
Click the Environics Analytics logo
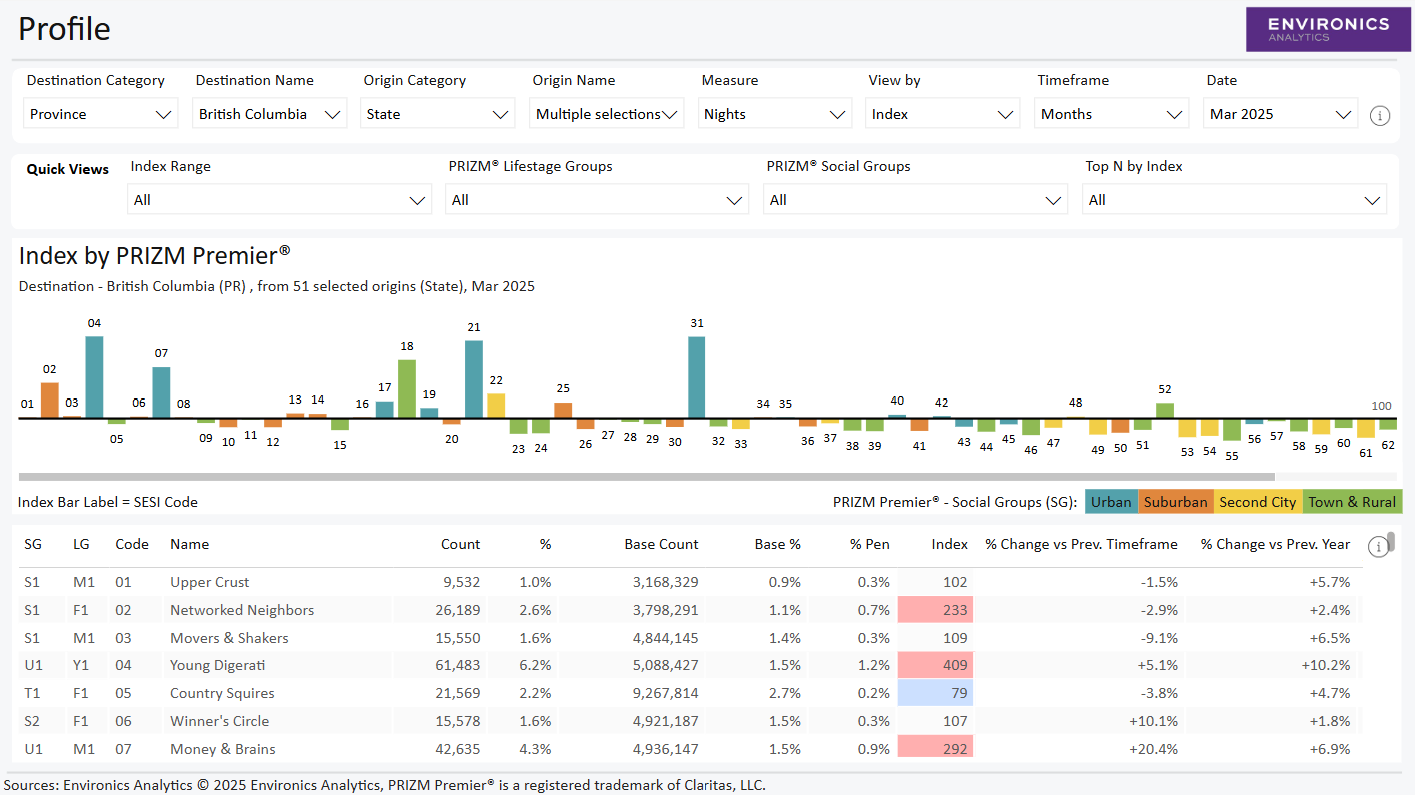coord(1328,29)
